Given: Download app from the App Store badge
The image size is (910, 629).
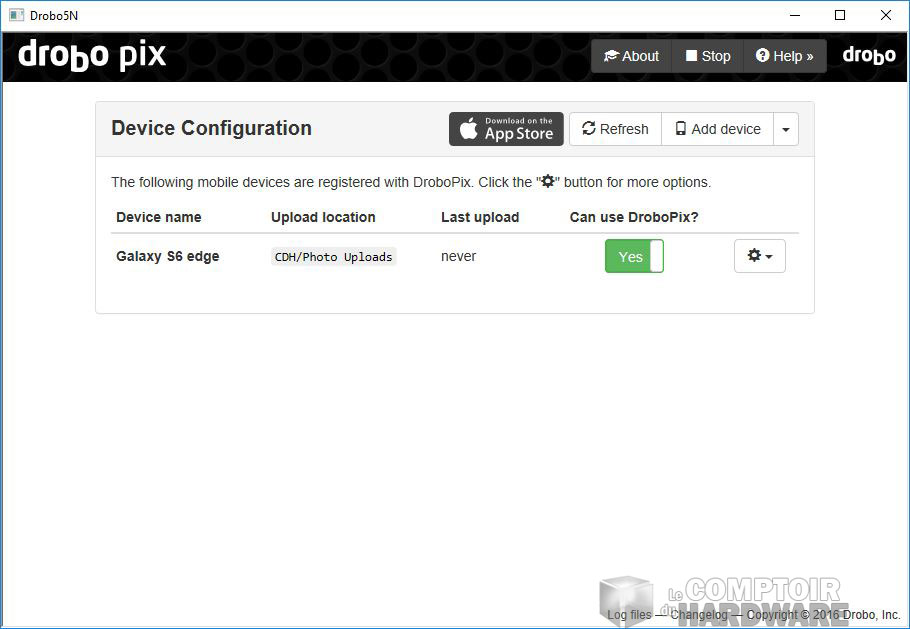Looking at the screenshot, I should tap(506, 129).
